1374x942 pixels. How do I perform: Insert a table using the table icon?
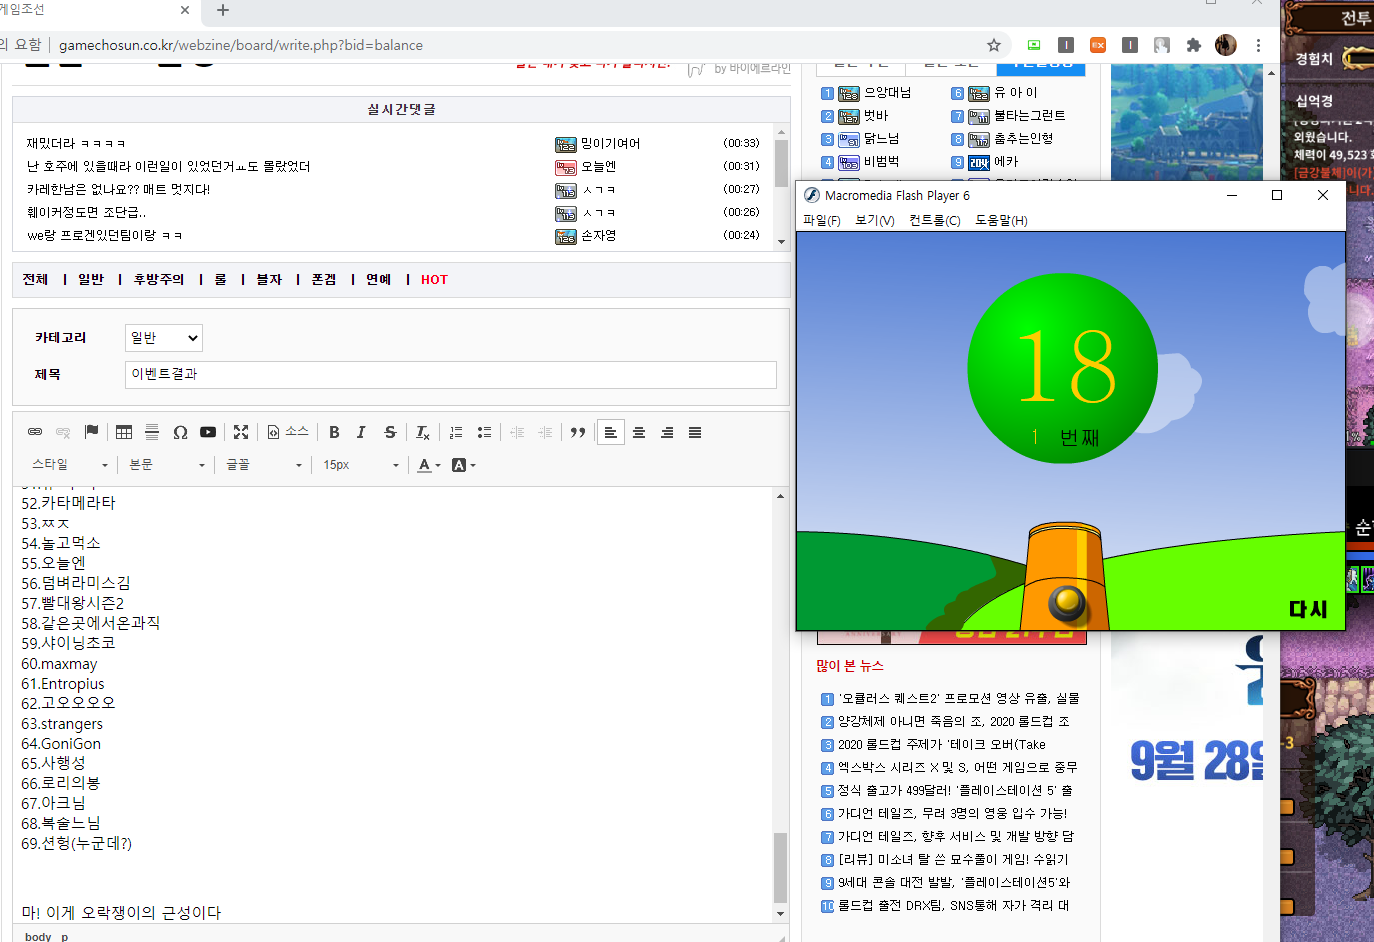tap(124, 432)
